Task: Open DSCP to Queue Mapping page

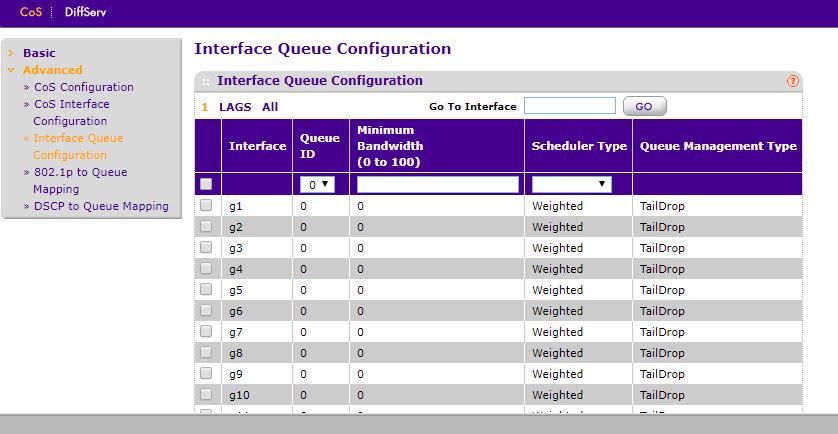Action: tap(101, 206)
